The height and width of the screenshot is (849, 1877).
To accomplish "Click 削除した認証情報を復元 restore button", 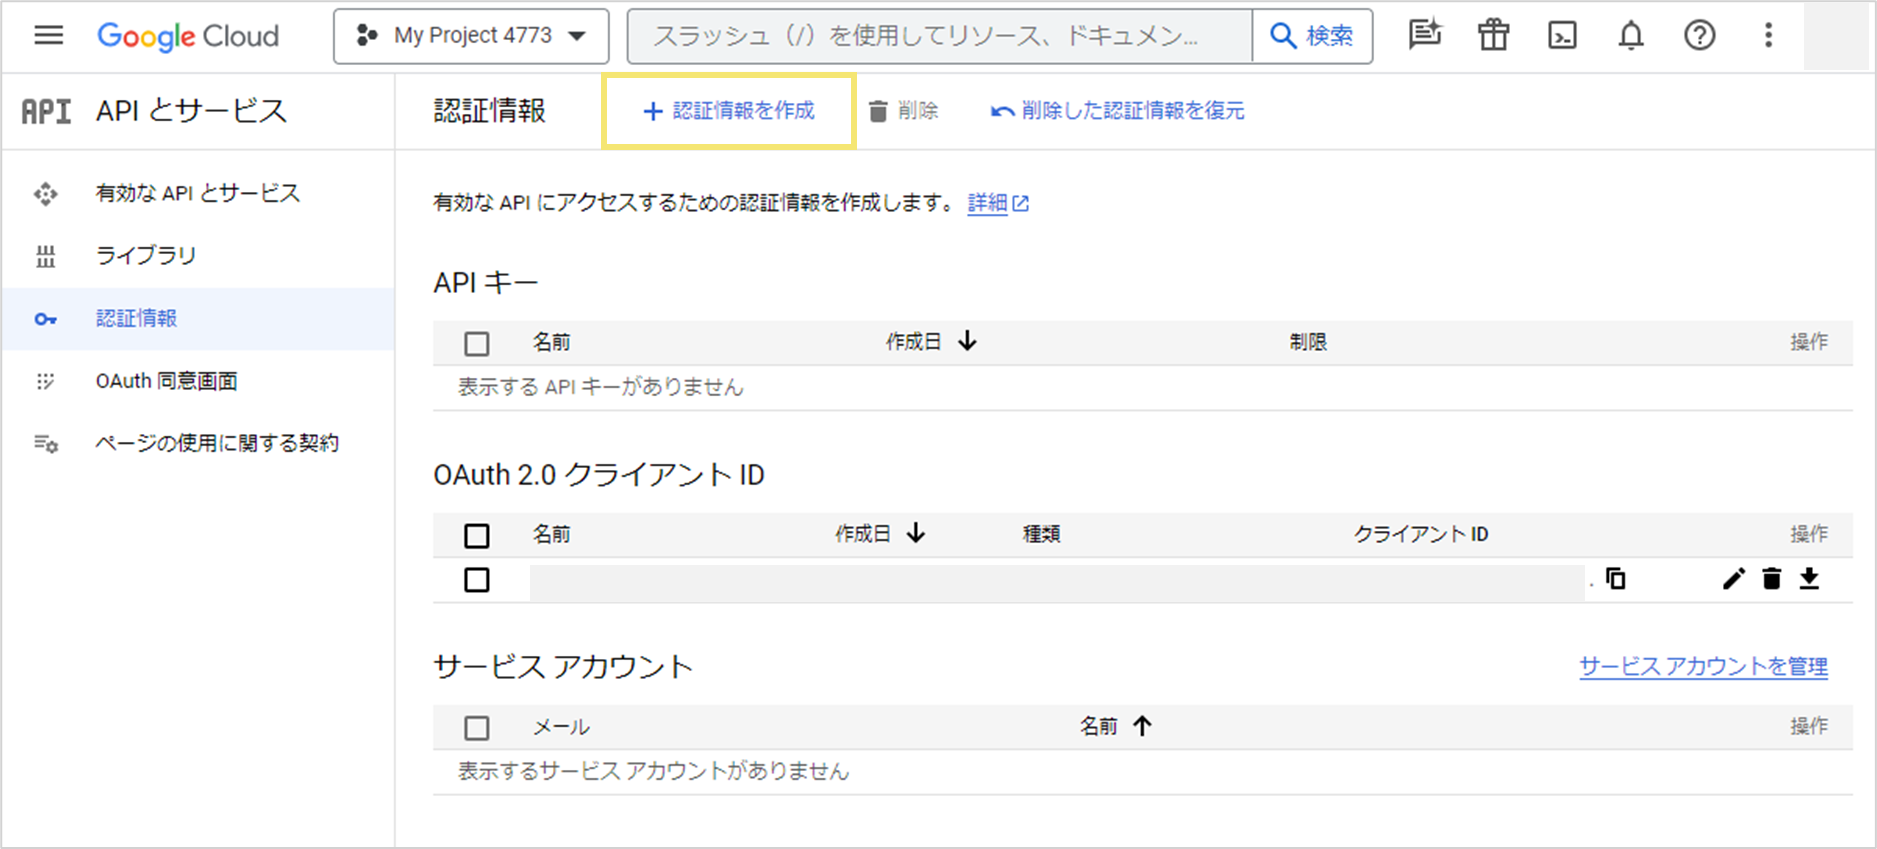I will [1117, 111].
